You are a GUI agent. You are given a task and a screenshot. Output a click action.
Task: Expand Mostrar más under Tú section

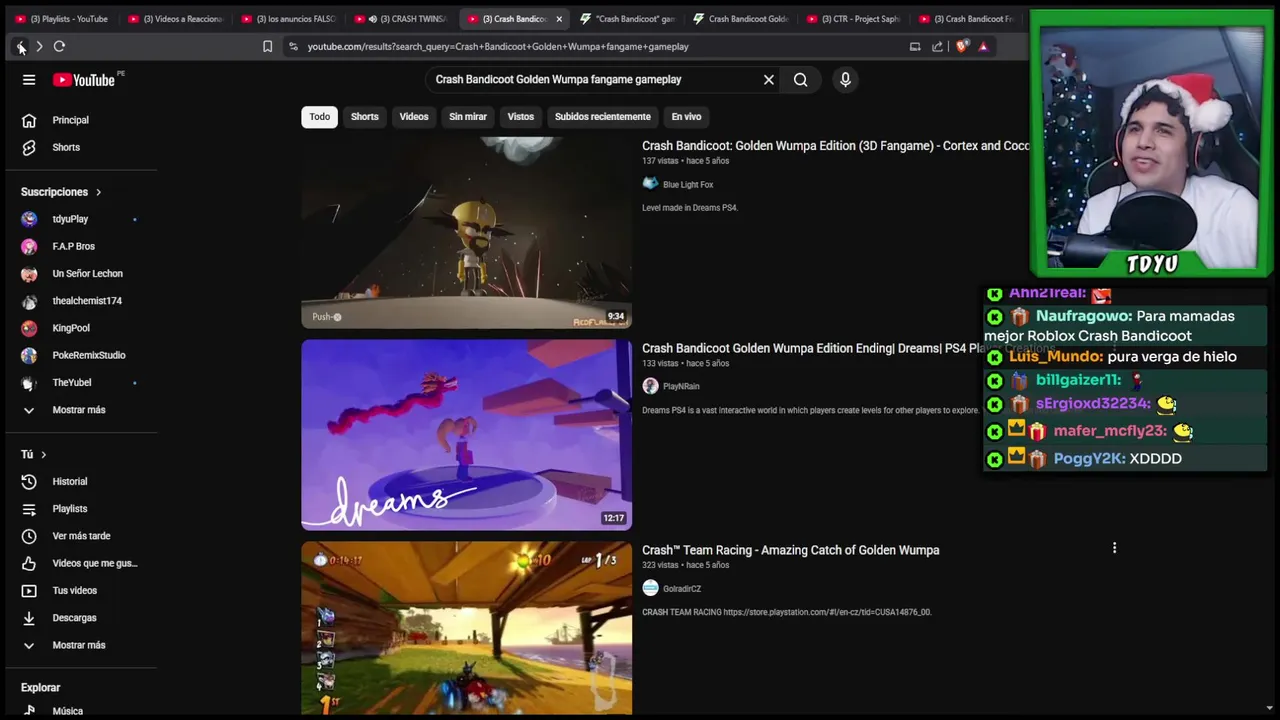pos(80,645)
